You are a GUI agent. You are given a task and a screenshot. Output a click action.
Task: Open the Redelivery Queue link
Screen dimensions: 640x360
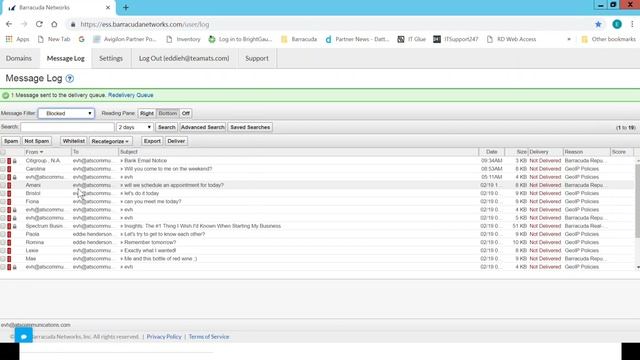tap(131, 95)
